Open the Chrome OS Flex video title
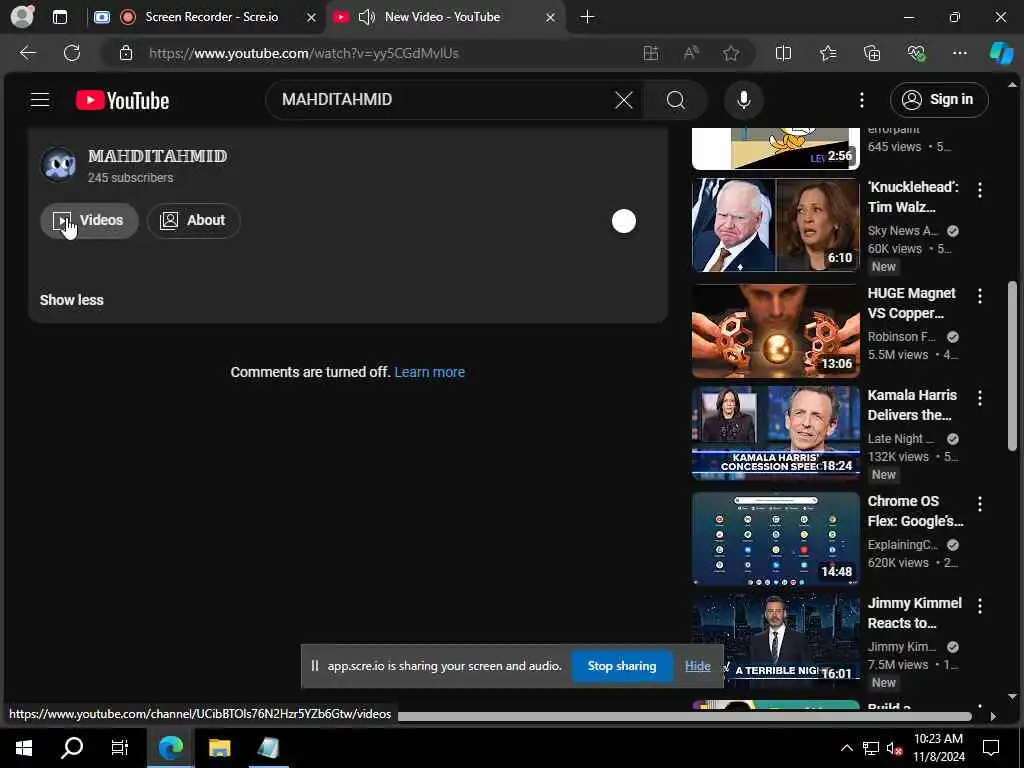This screenshot has width=1024, height=768. tap(916, 511)
